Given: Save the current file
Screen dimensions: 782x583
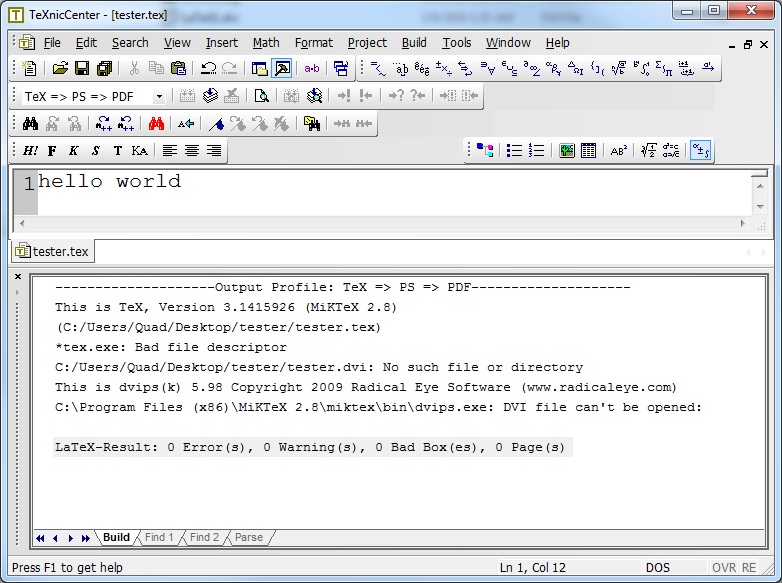Looking at the screenshot, I should point(82,68).
